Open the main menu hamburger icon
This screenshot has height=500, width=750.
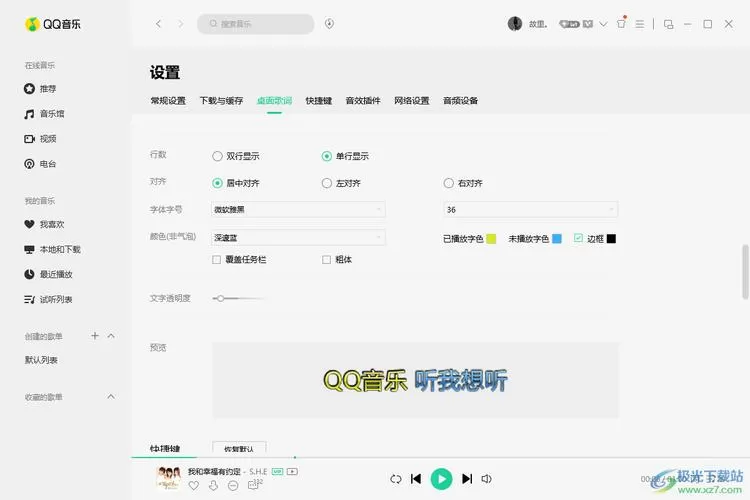(x=640, y=24)
